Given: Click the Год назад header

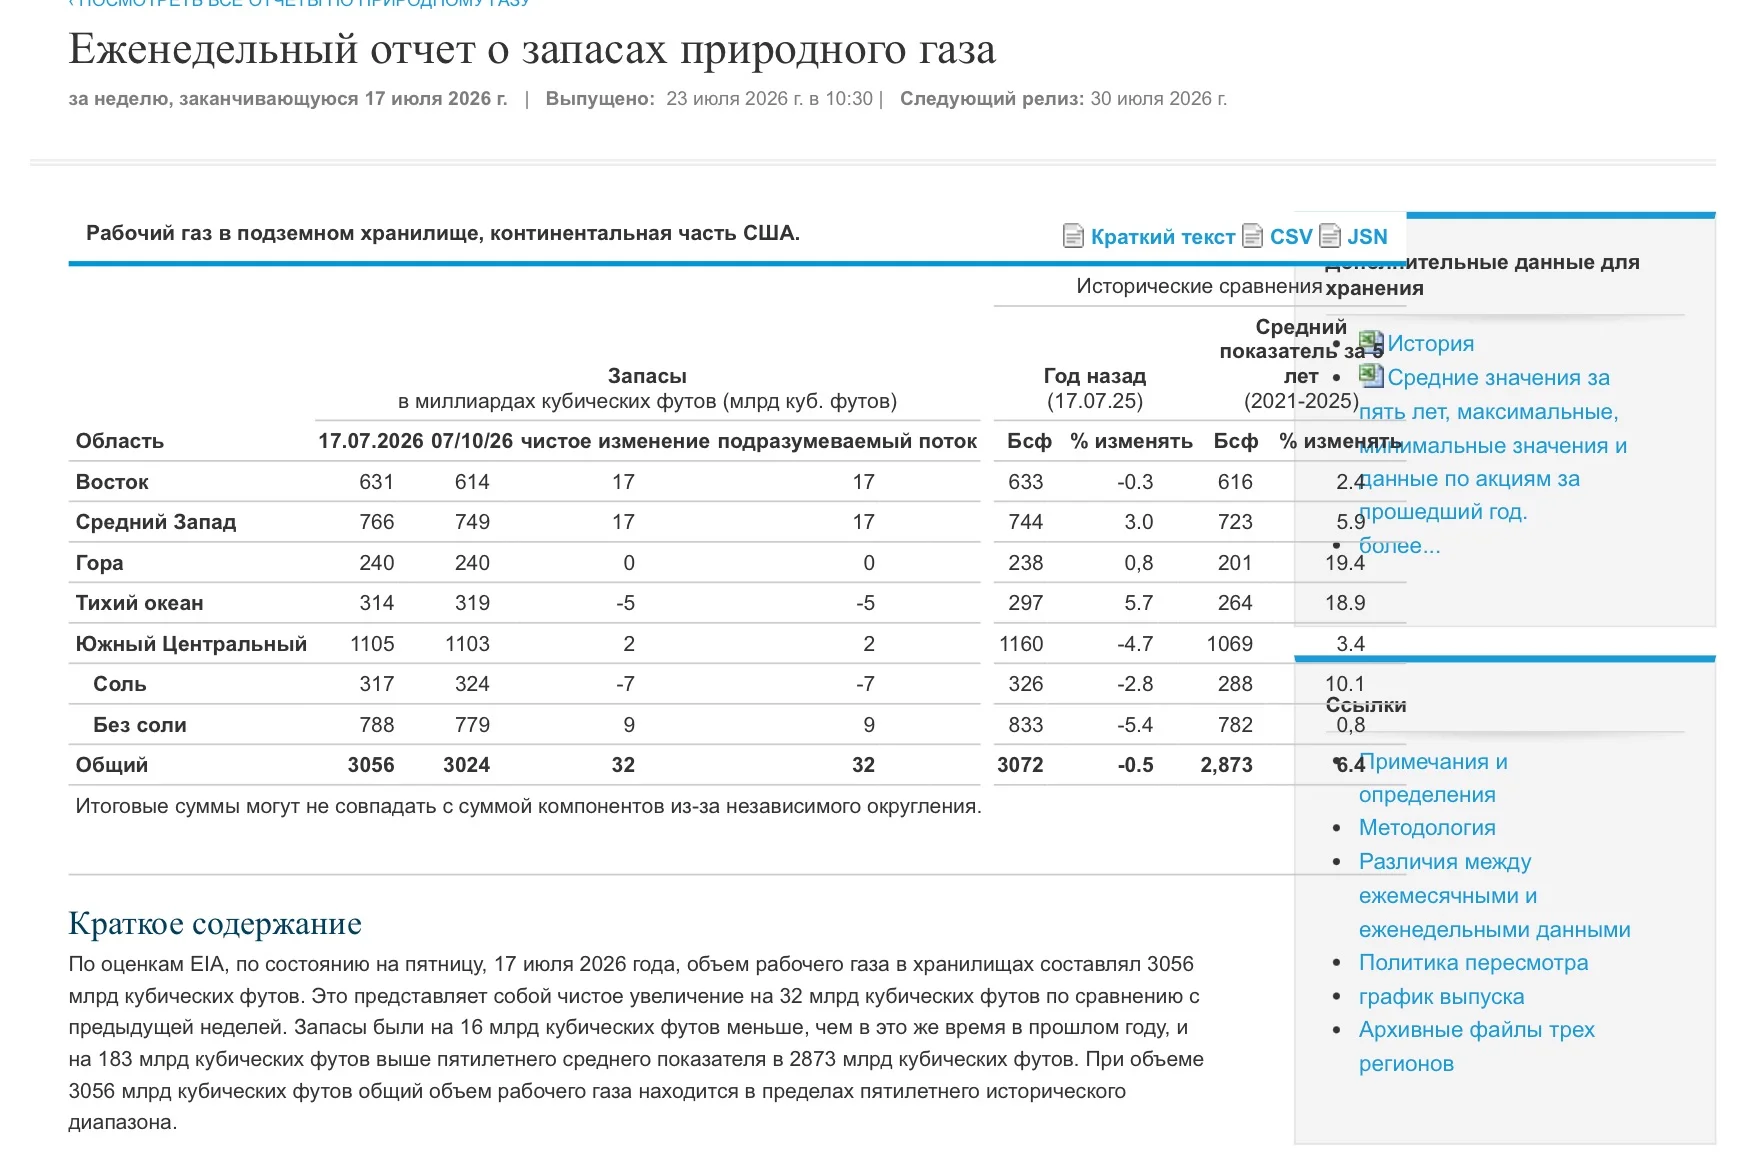Looking at the screenshot, I should (1095, 376).
